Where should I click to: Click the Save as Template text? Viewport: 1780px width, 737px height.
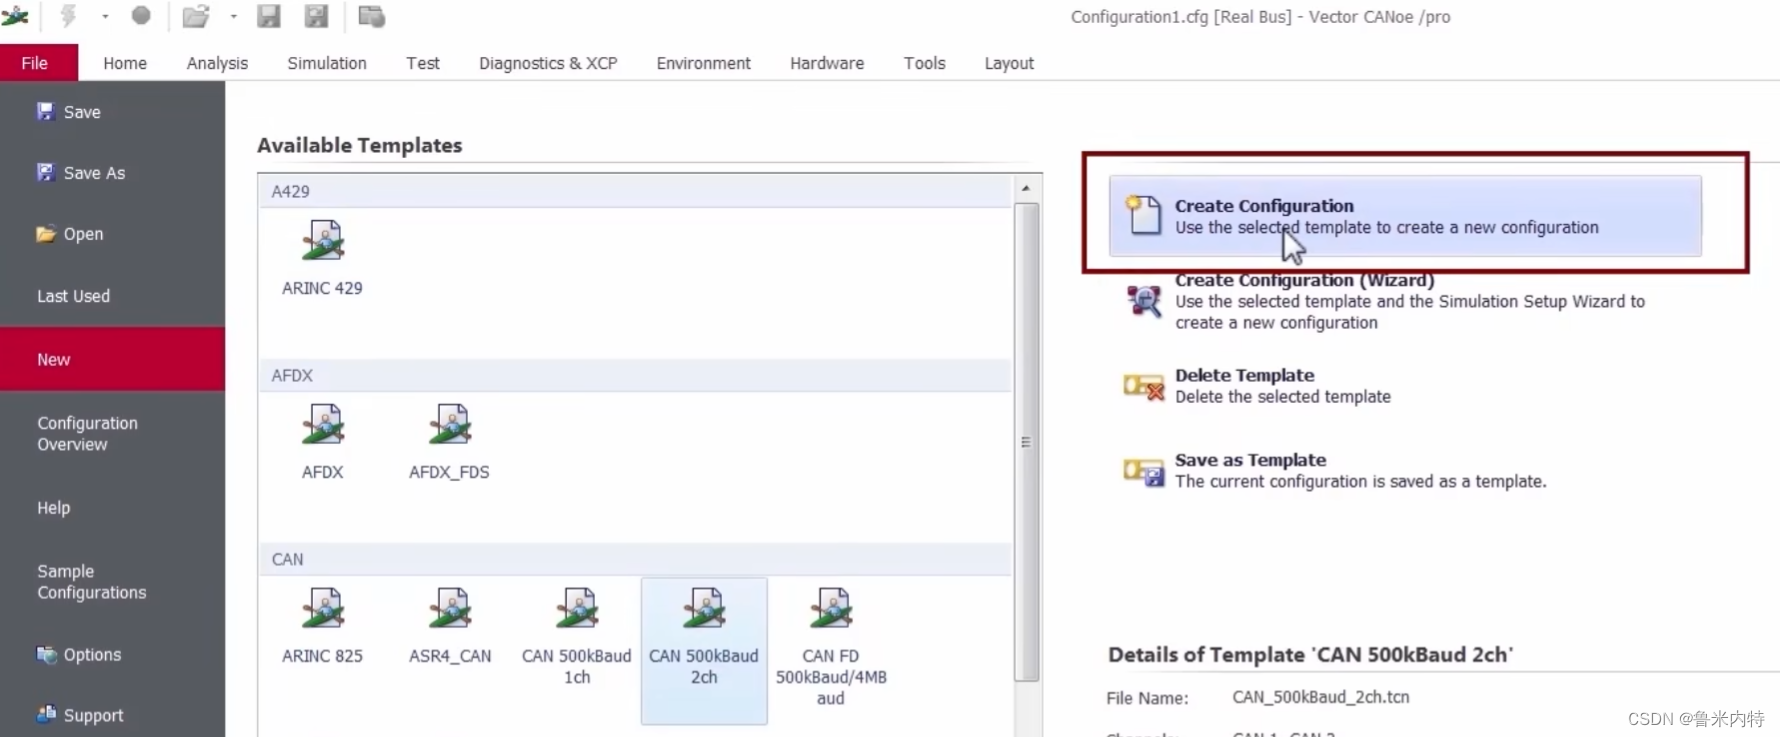1251,460
